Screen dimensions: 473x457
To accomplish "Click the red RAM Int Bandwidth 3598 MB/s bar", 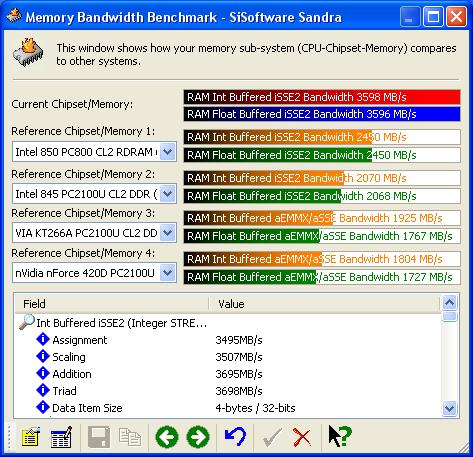I will (322, 97).
